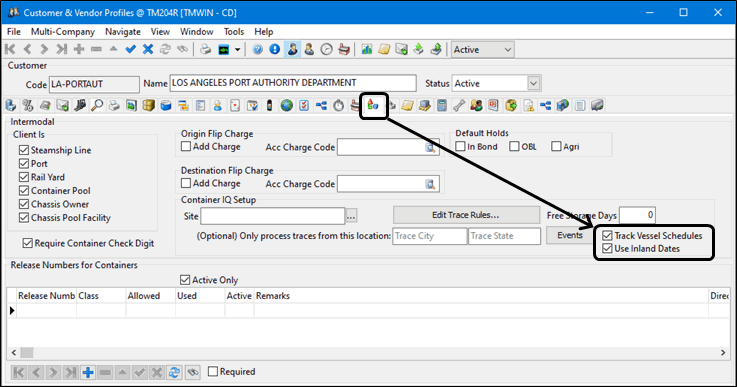Click the globe icon in tab strip

287,105
